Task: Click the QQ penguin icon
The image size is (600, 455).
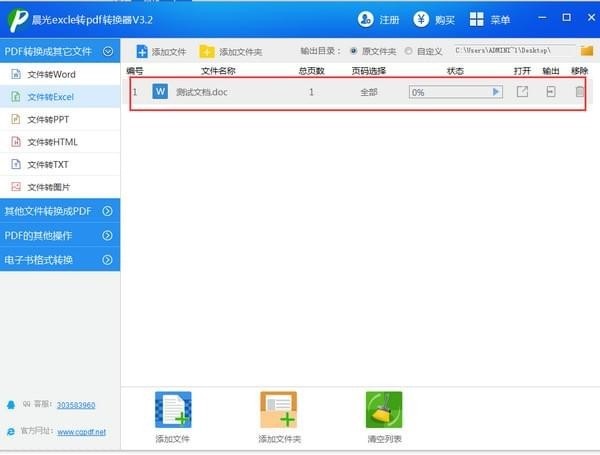Action: 11,405
